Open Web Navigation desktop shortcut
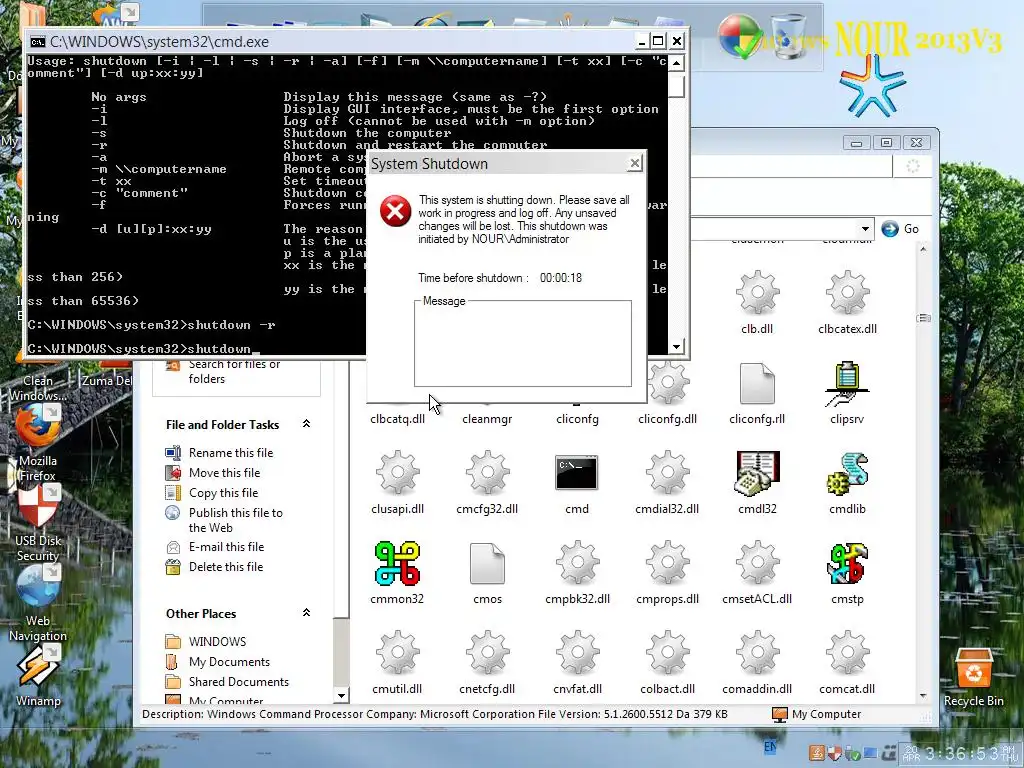This screenshot has height=768, width=1024. pyautogui.click(x=37, y=602)
